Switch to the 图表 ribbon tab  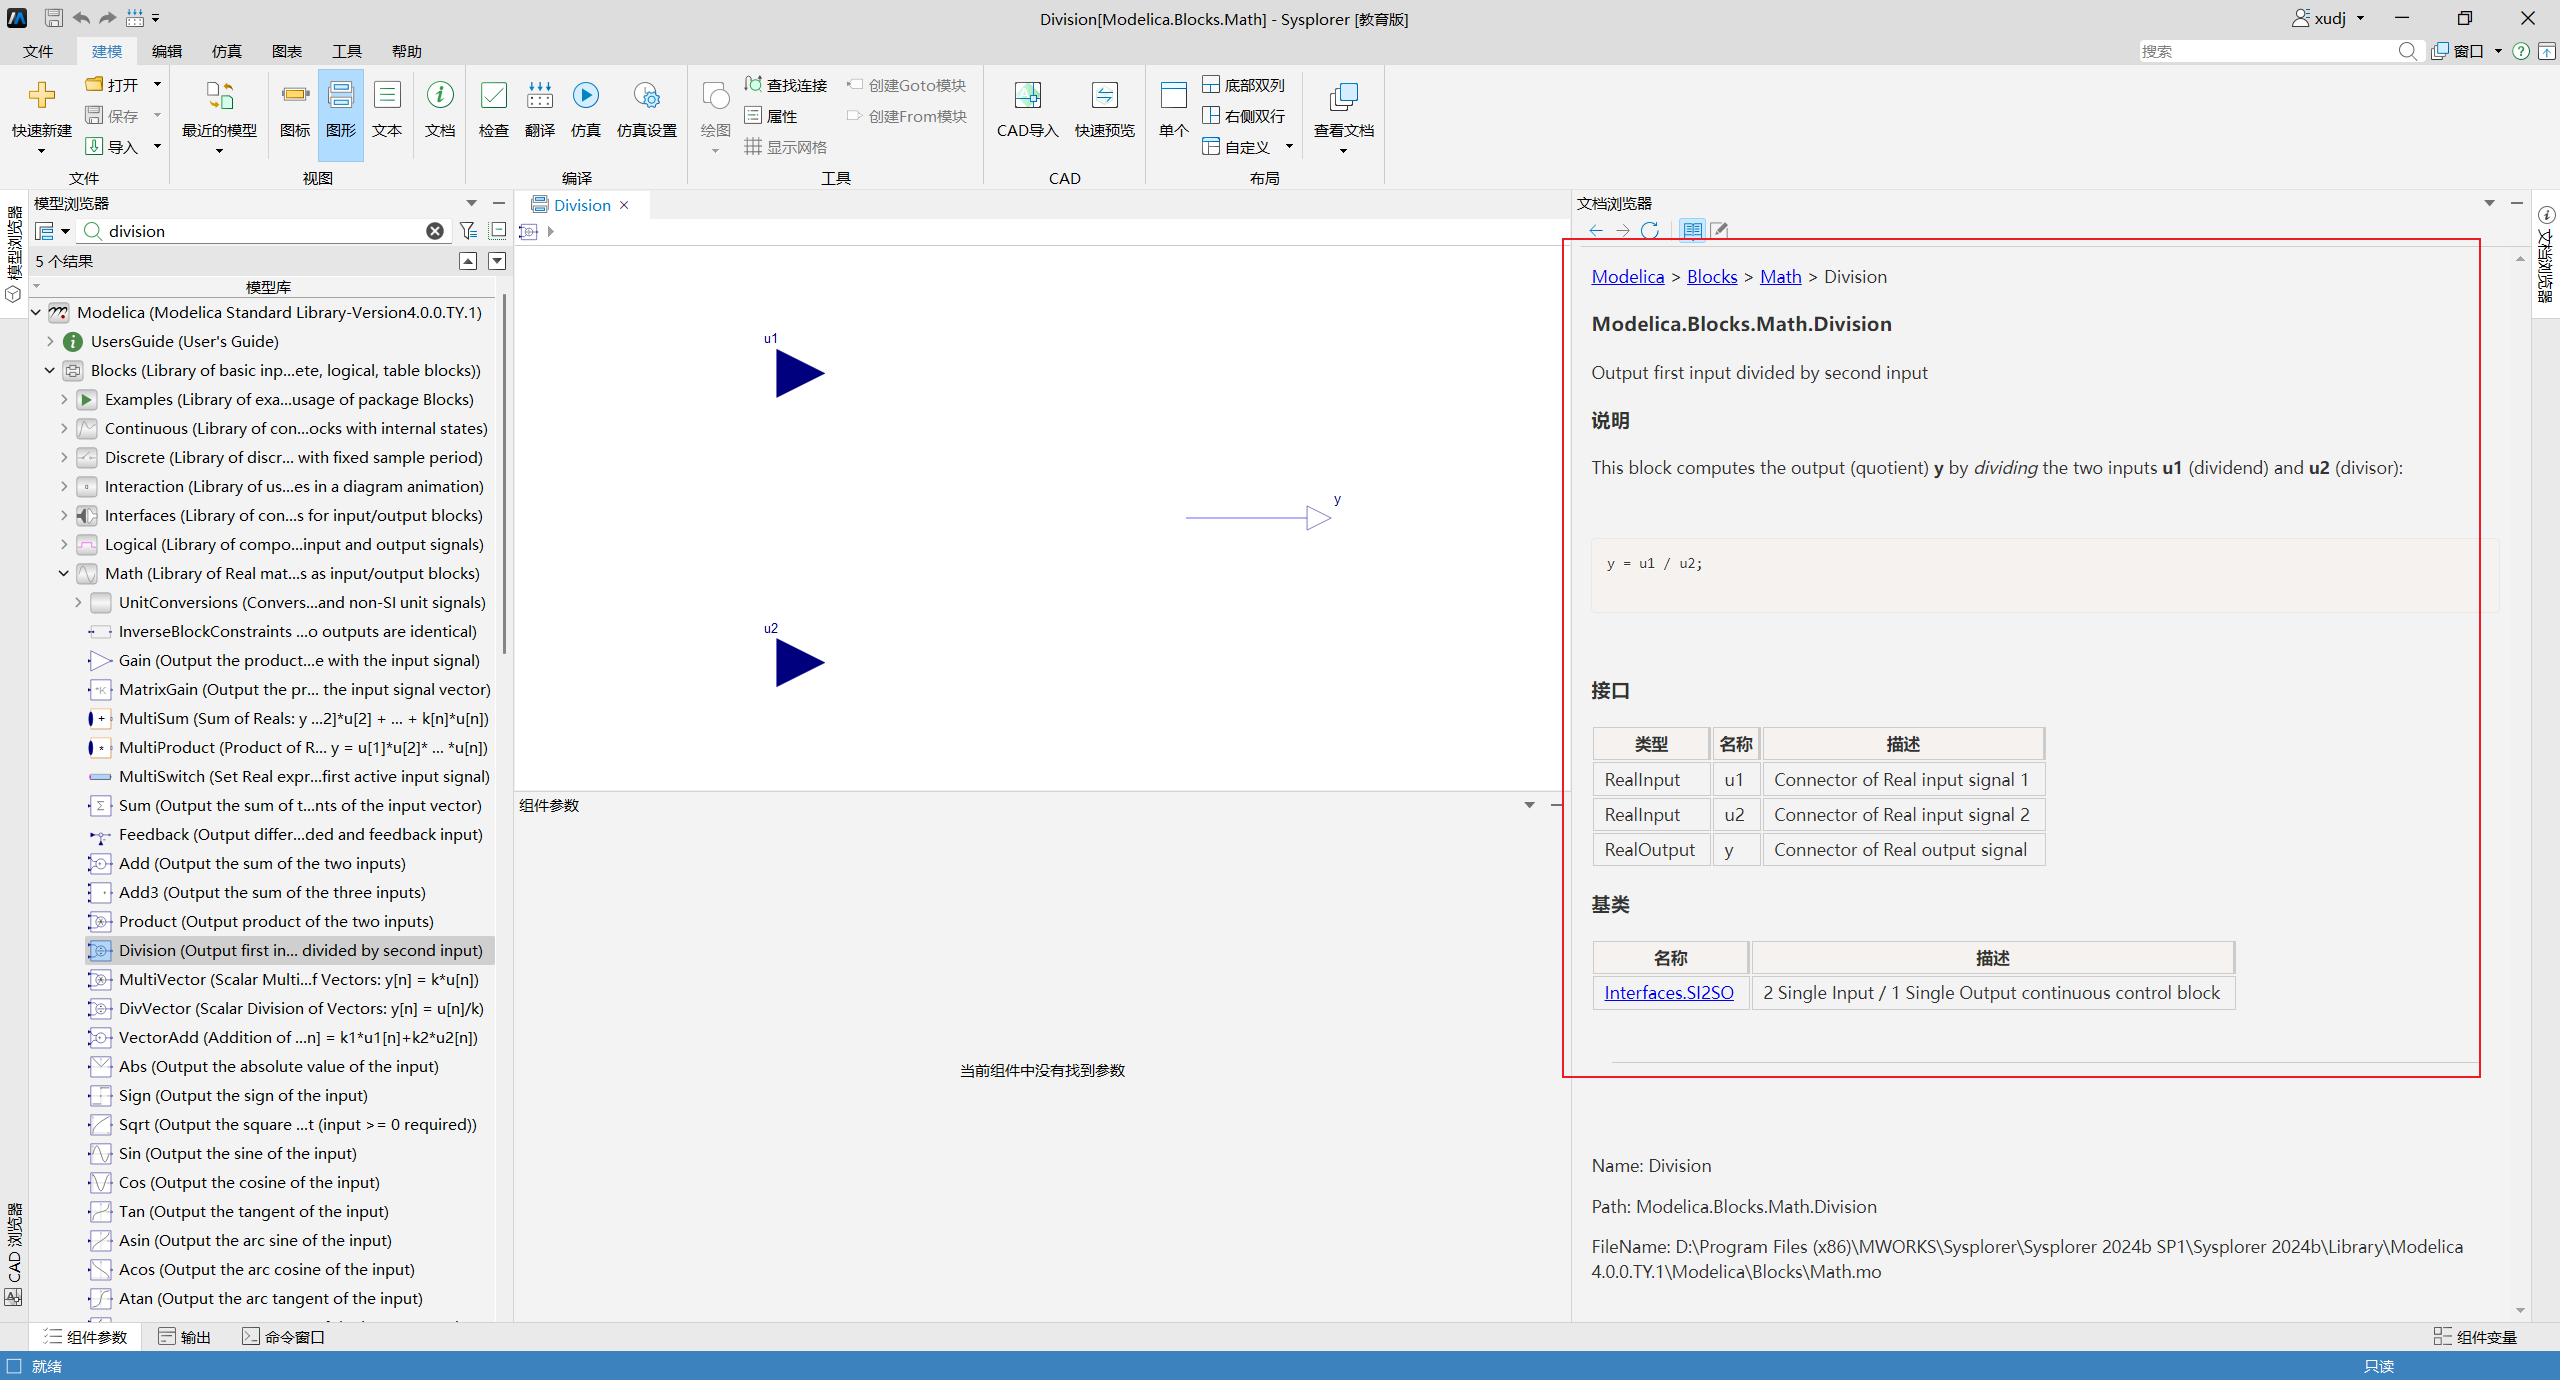[287, 51]
